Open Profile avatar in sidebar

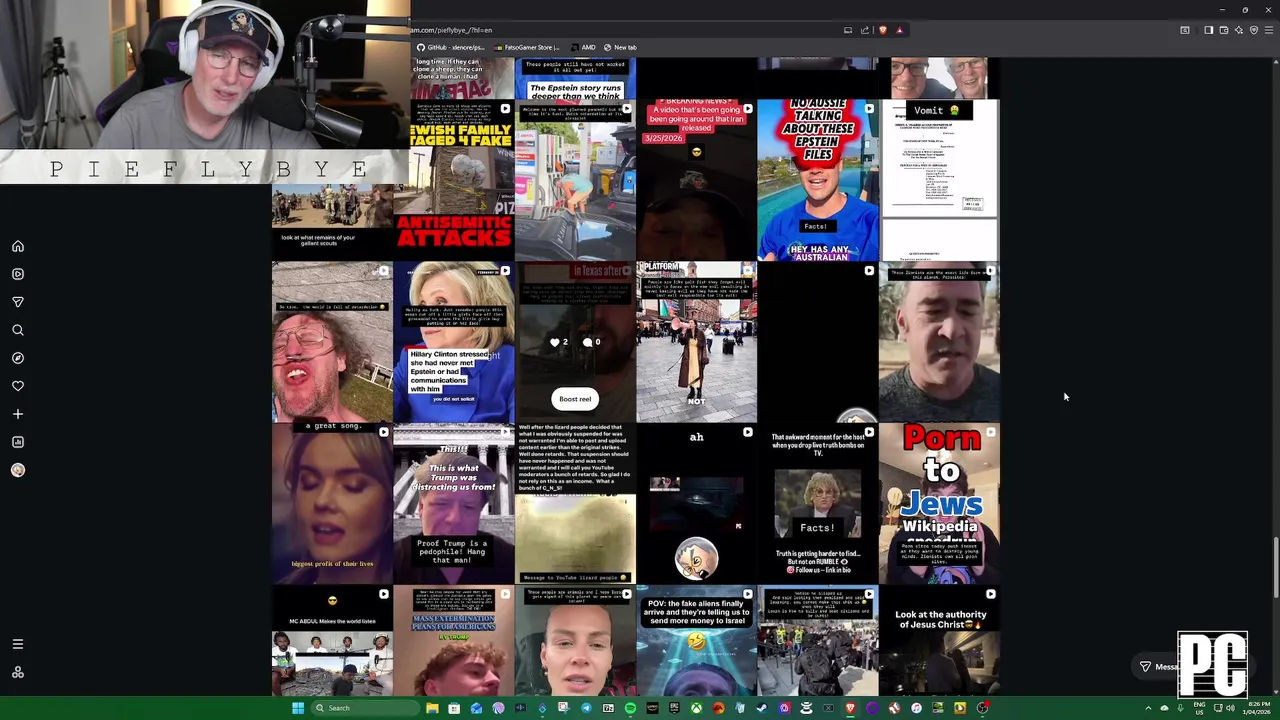(x=18, y=470)
